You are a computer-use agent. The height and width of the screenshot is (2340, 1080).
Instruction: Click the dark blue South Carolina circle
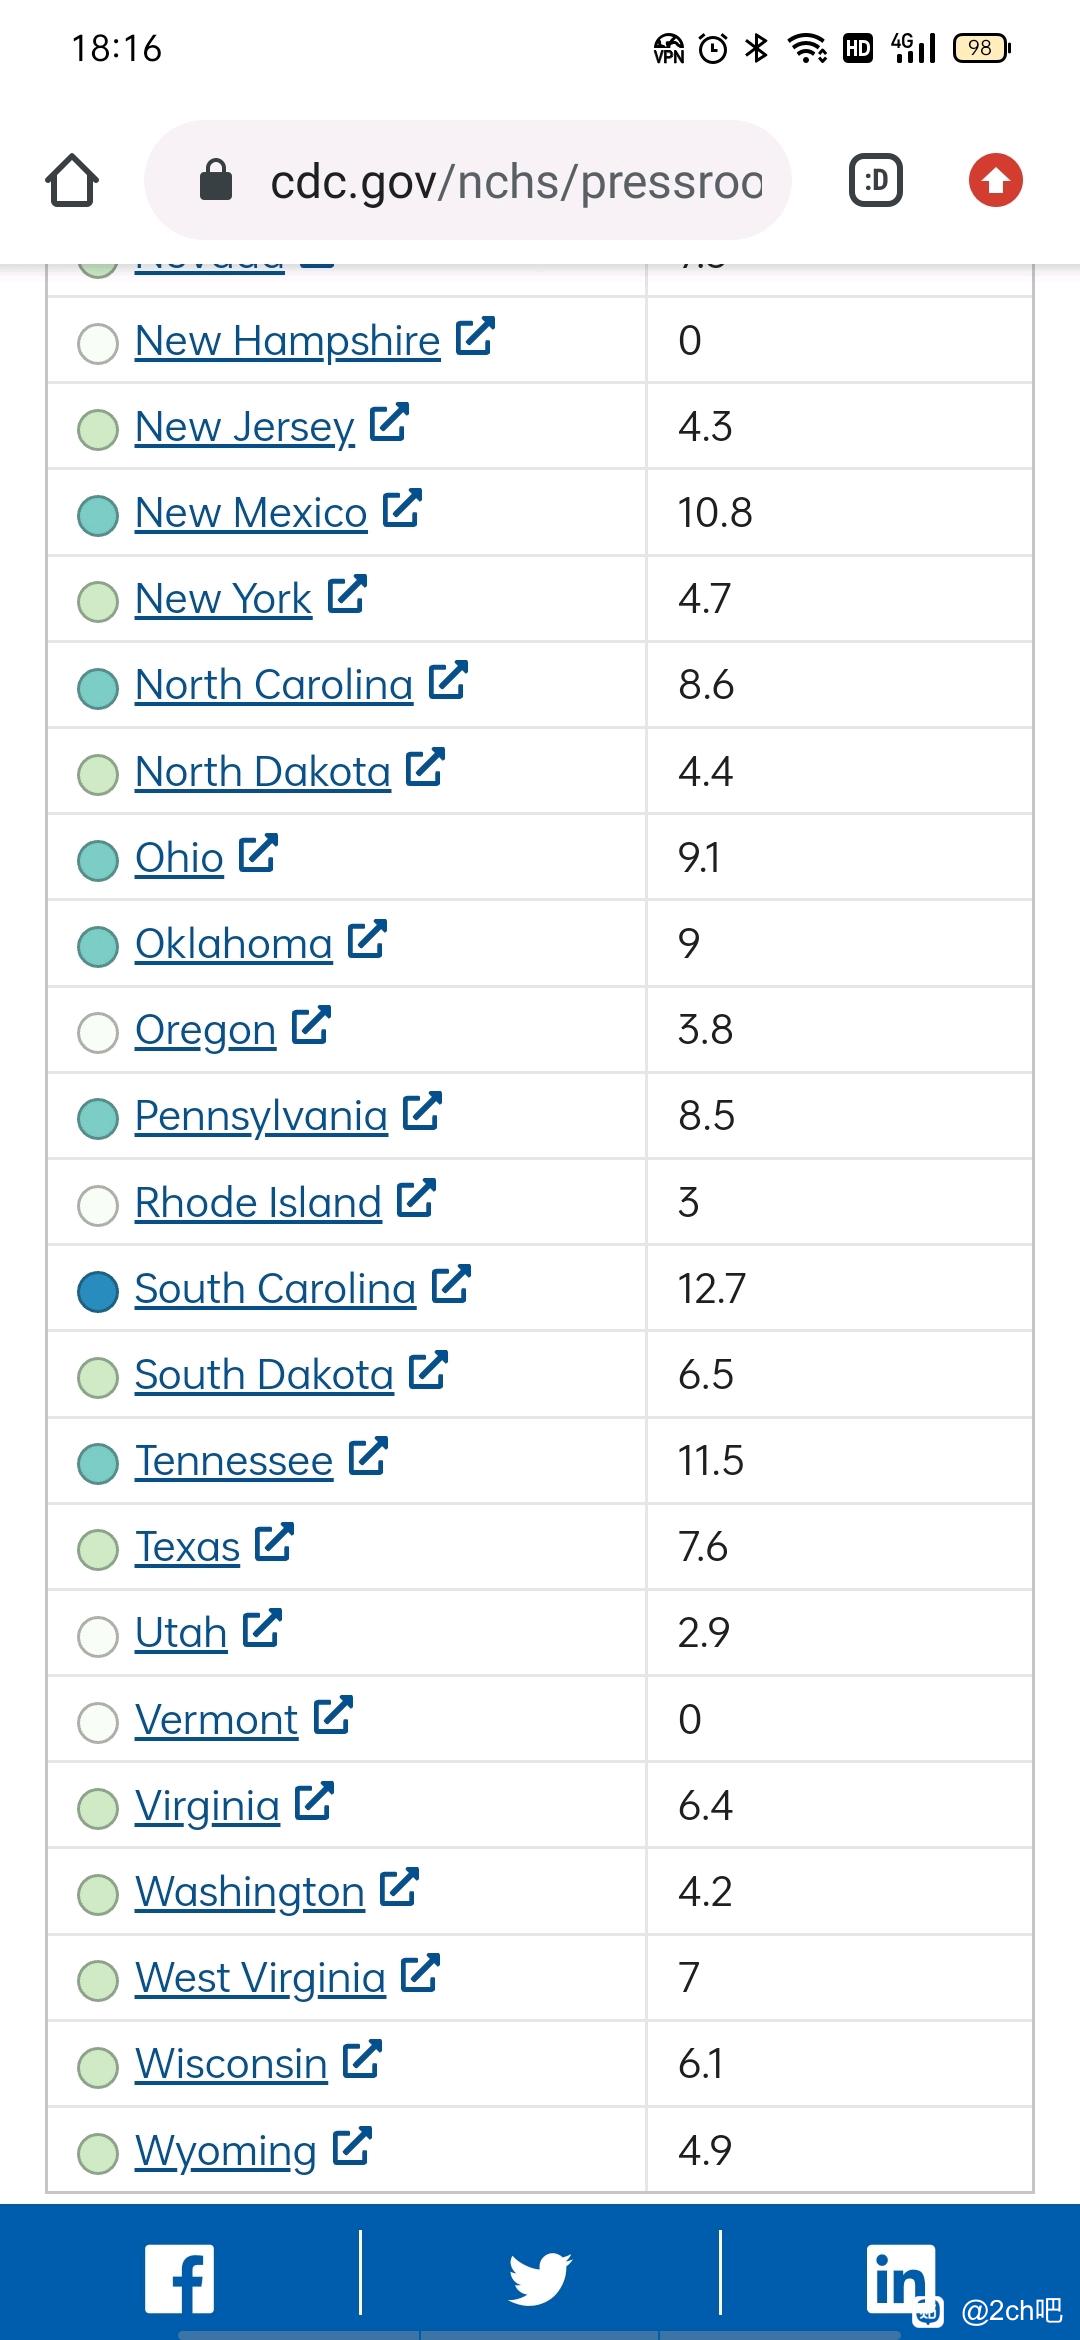[98, 1290]
